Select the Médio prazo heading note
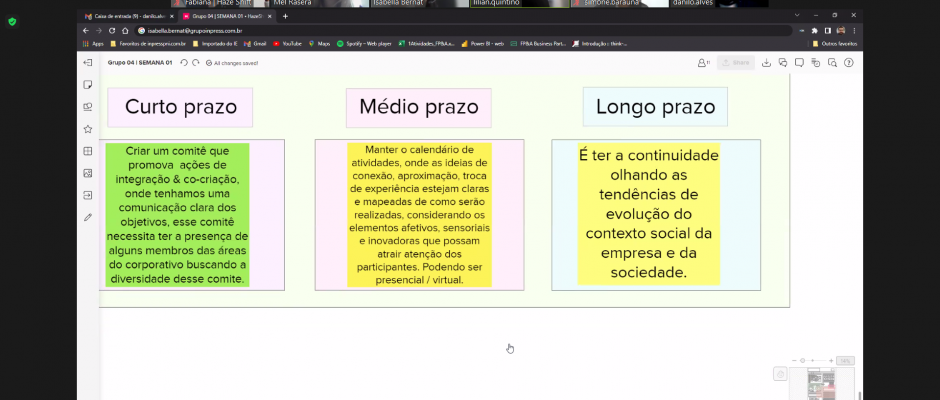The width and height of the screenshot is (940, 400). click(418, 107)
